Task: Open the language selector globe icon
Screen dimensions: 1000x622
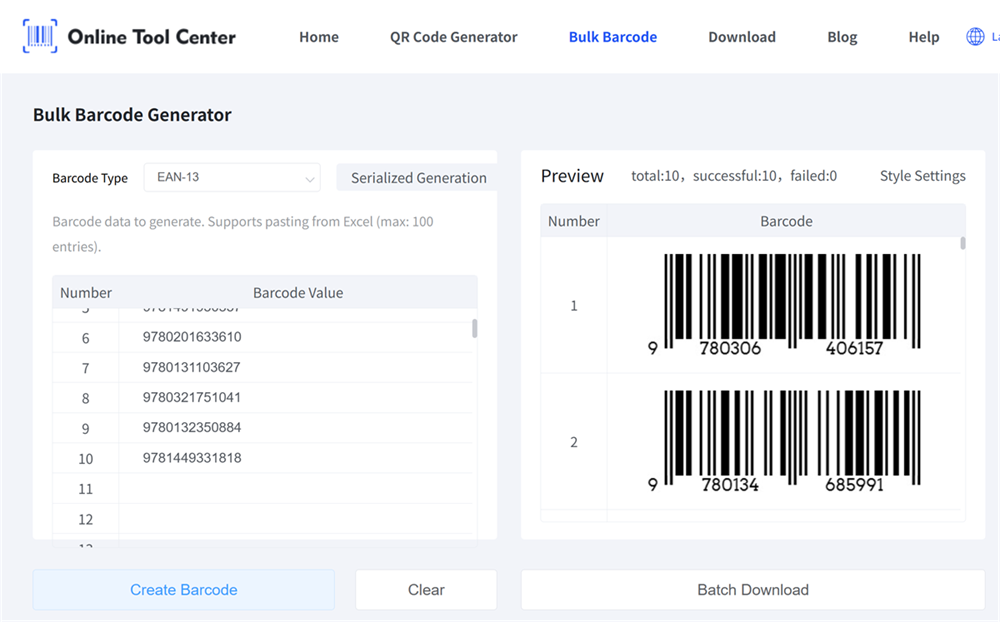Action: [x=974, y=36]
